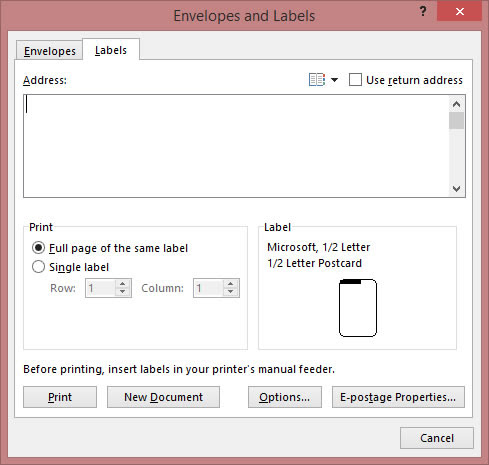Expand the address book dropdown arrow
Screen dimensions: 489x465
click(x=334, y=80)
